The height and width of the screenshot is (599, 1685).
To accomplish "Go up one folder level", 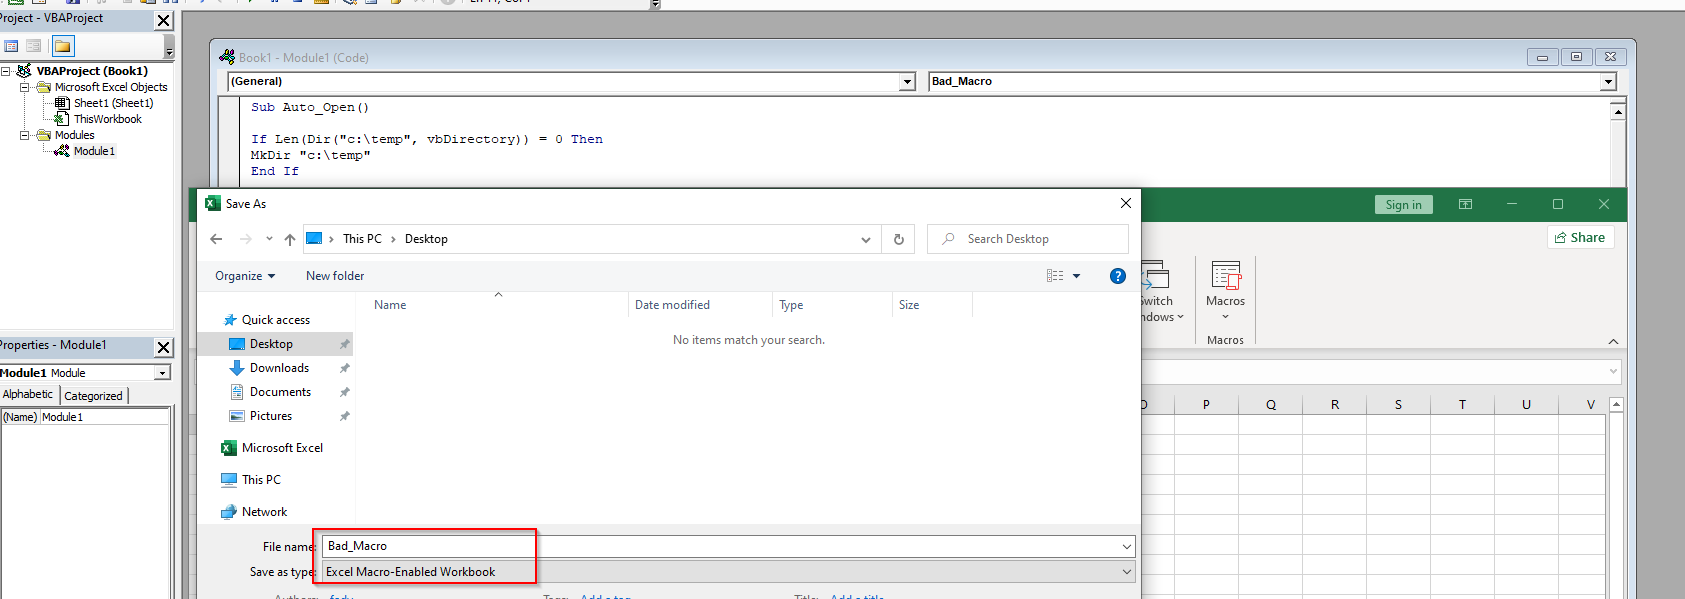I will 290,239.
